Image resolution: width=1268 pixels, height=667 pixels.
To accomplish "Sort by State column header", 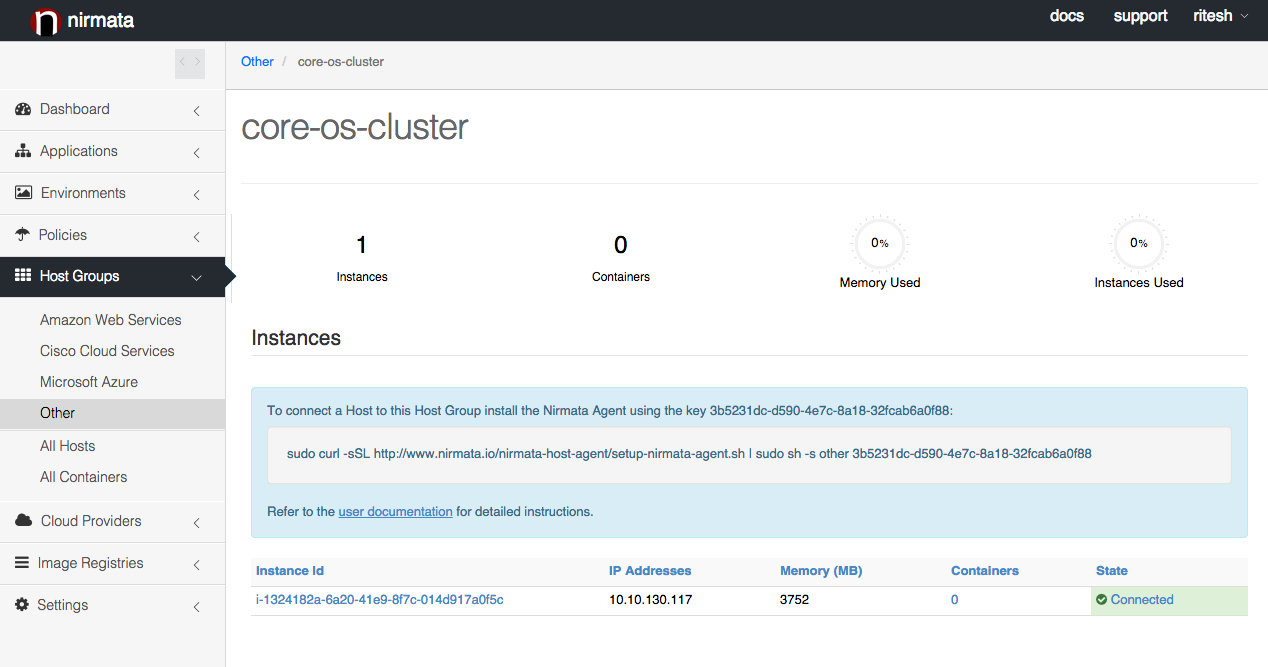I will pos(1112,571).
